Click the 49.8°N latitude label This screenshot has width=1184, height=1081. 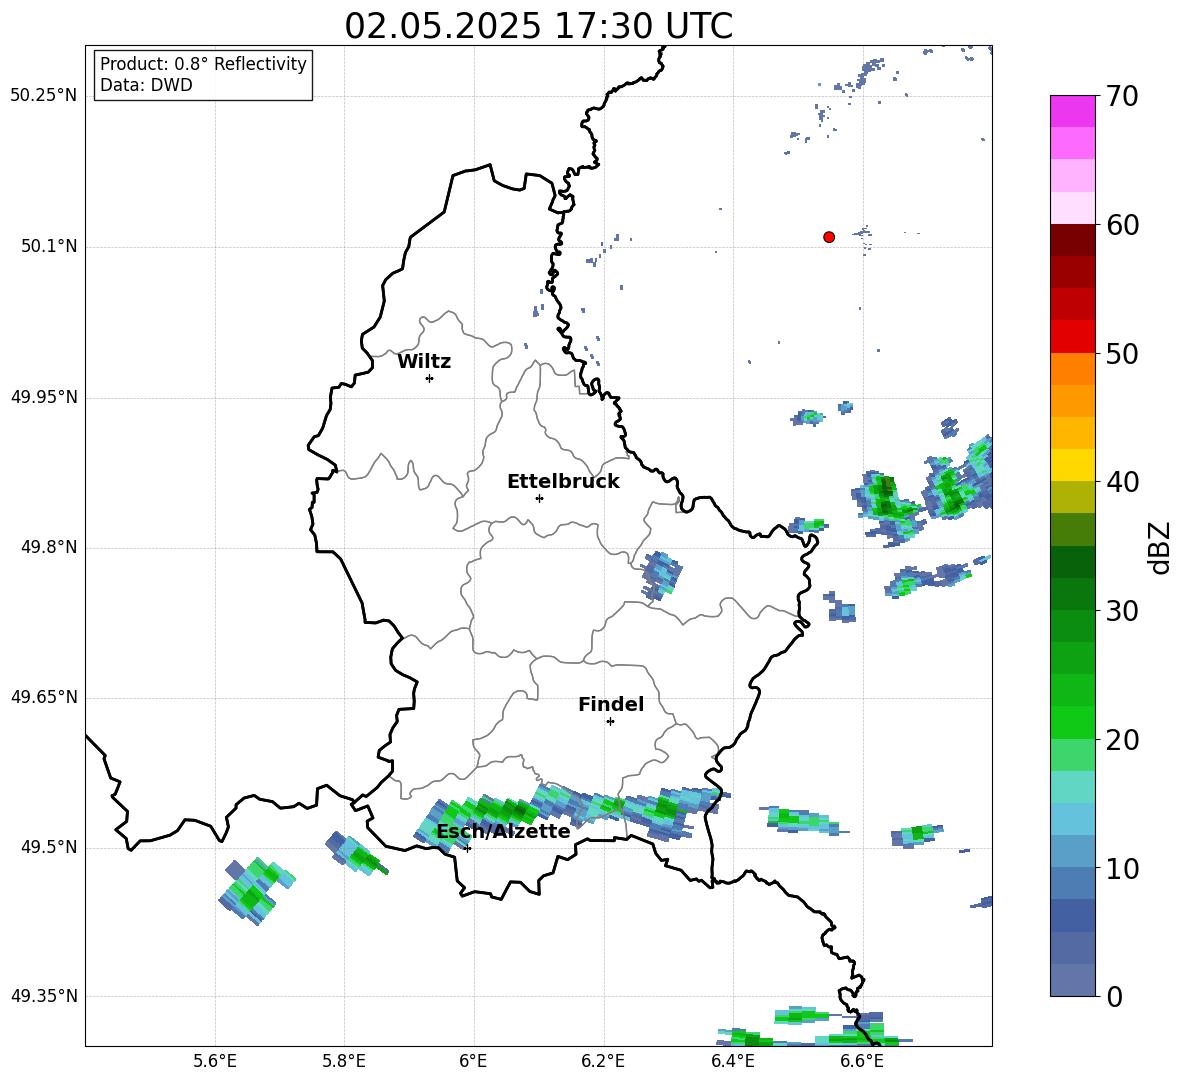click(48, 547)
